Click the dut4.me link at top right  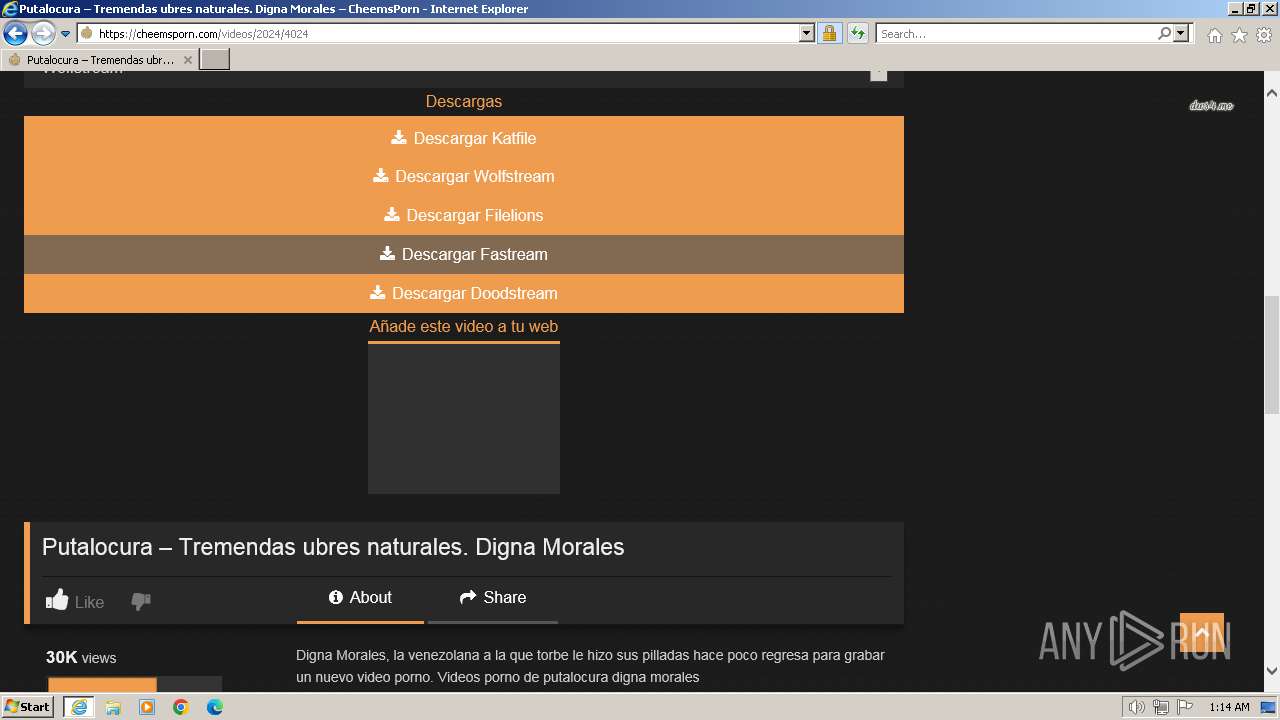(x=1211, y=105)
